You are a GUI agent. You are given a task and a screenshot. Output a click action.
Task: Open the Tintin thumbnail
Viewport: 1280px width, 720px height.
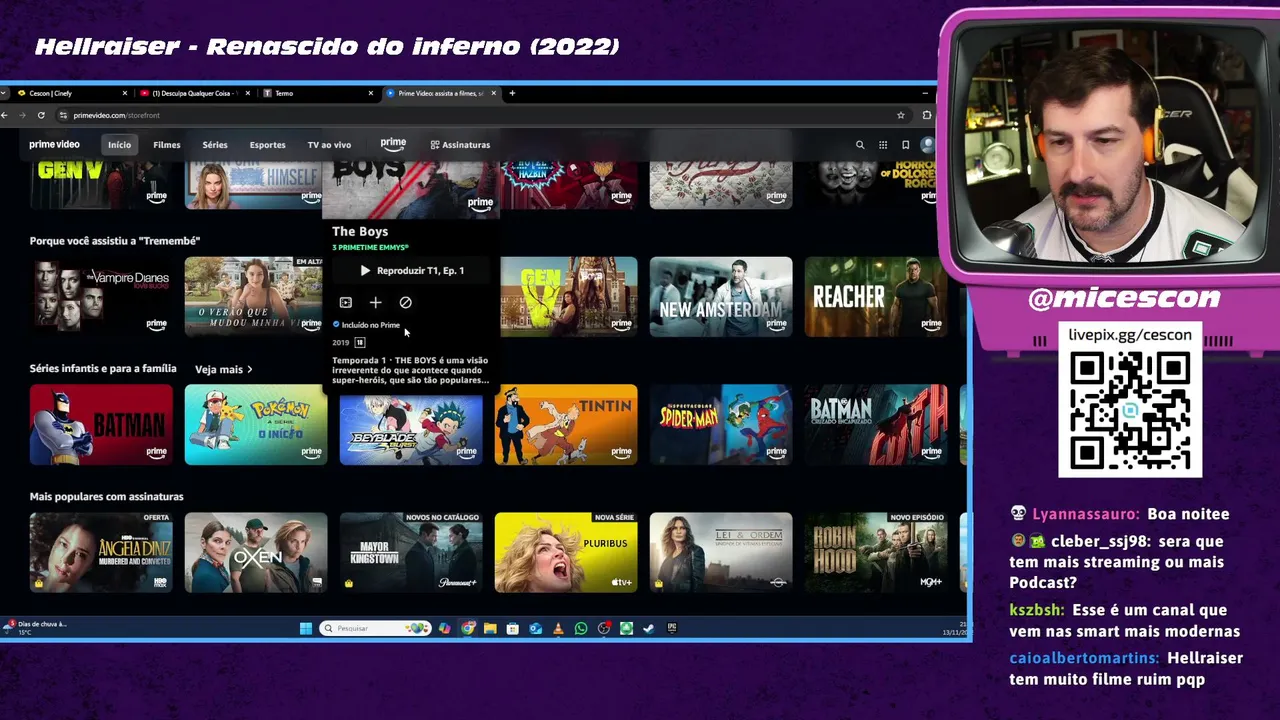click(566, 425)
